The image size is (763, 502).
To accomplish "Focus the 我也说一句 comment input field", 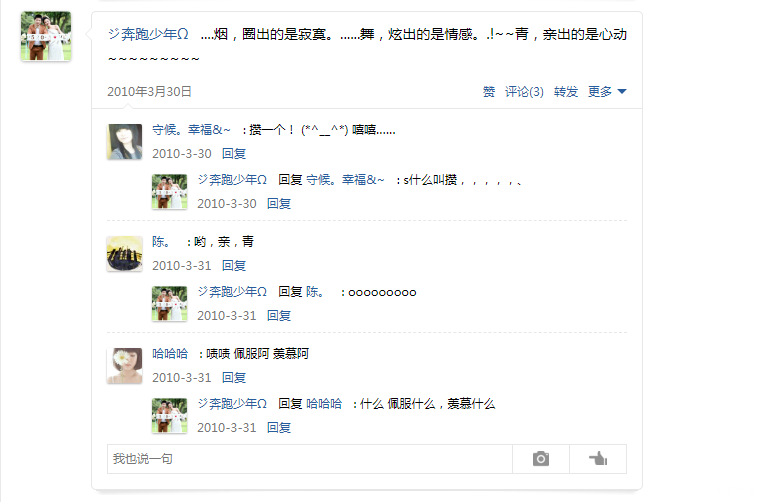I will click(x=309, y=459).
